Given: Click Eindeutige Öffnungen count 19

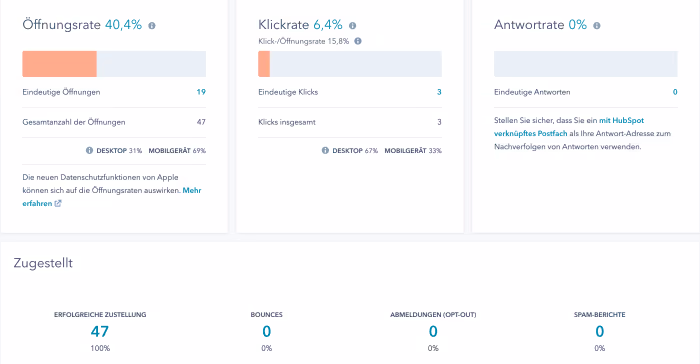Looking at the screenshot, I should click(201, 92).
